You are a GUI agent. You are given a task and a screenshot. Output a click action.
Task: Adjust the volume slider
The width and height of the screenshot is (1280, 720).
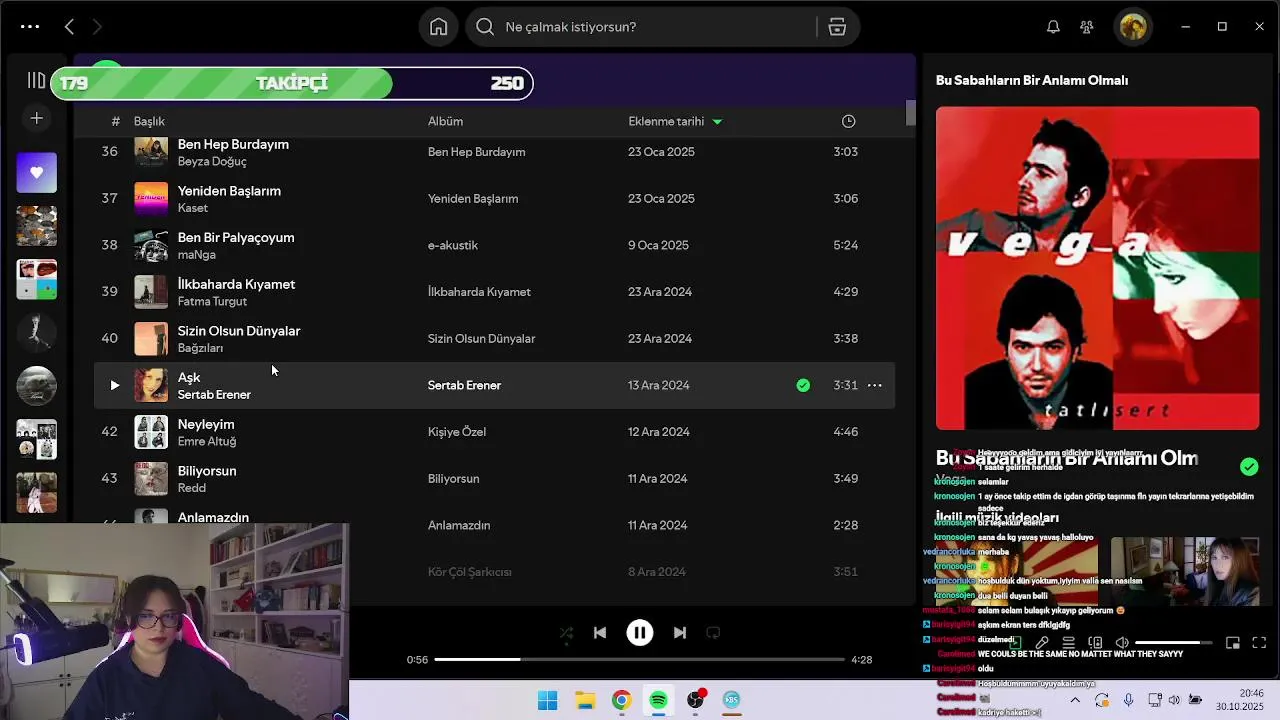[1173, 643]
